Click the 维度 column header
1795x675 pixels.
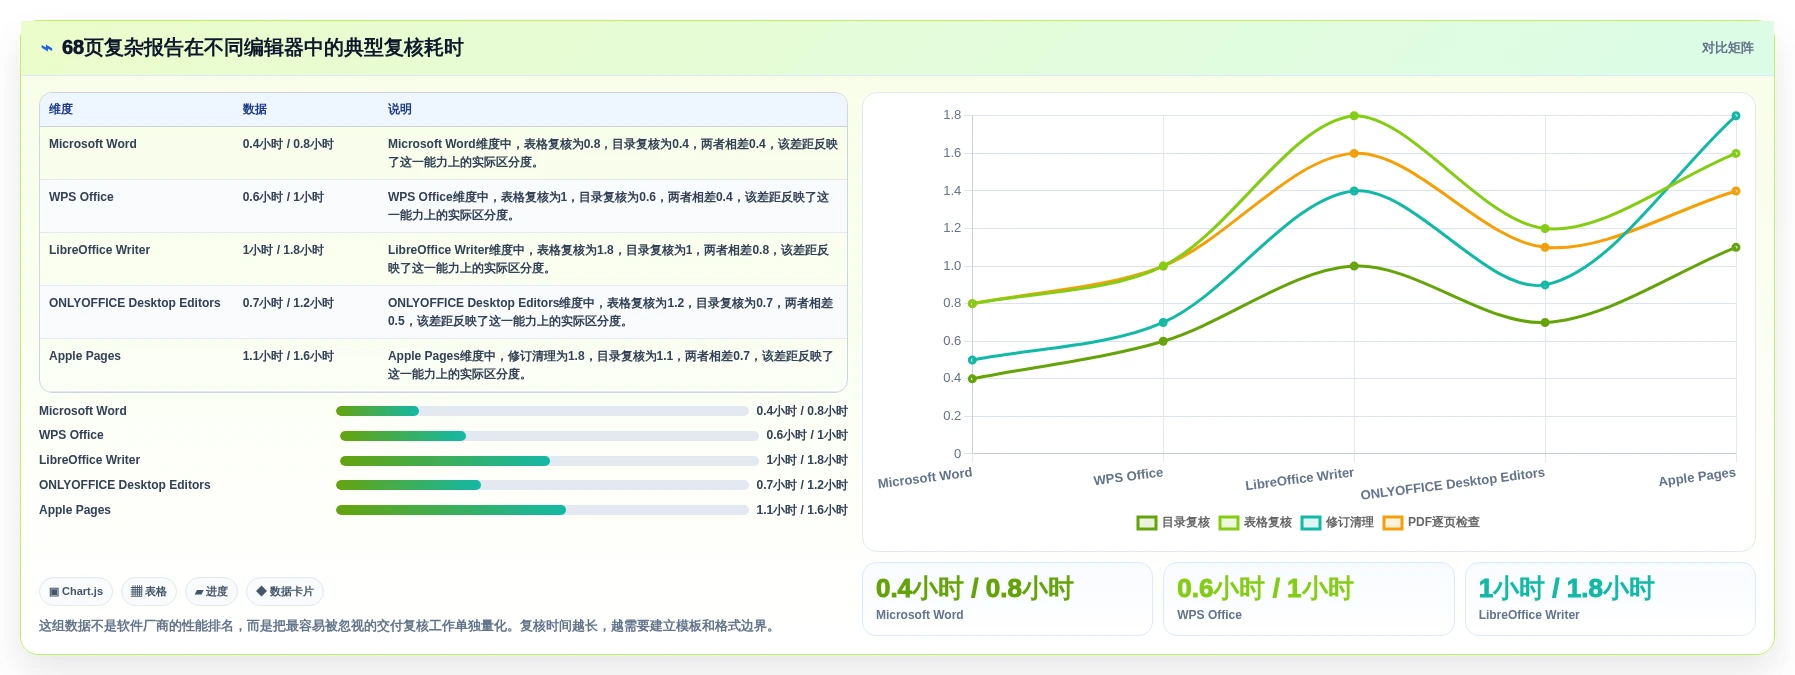coord(61,109)
